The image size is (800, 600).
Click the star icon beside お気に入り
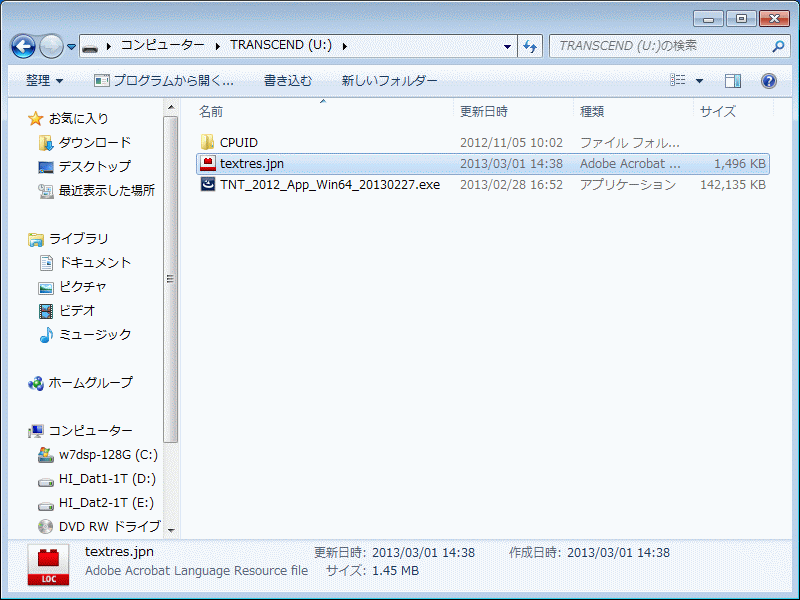click(36, 118)
